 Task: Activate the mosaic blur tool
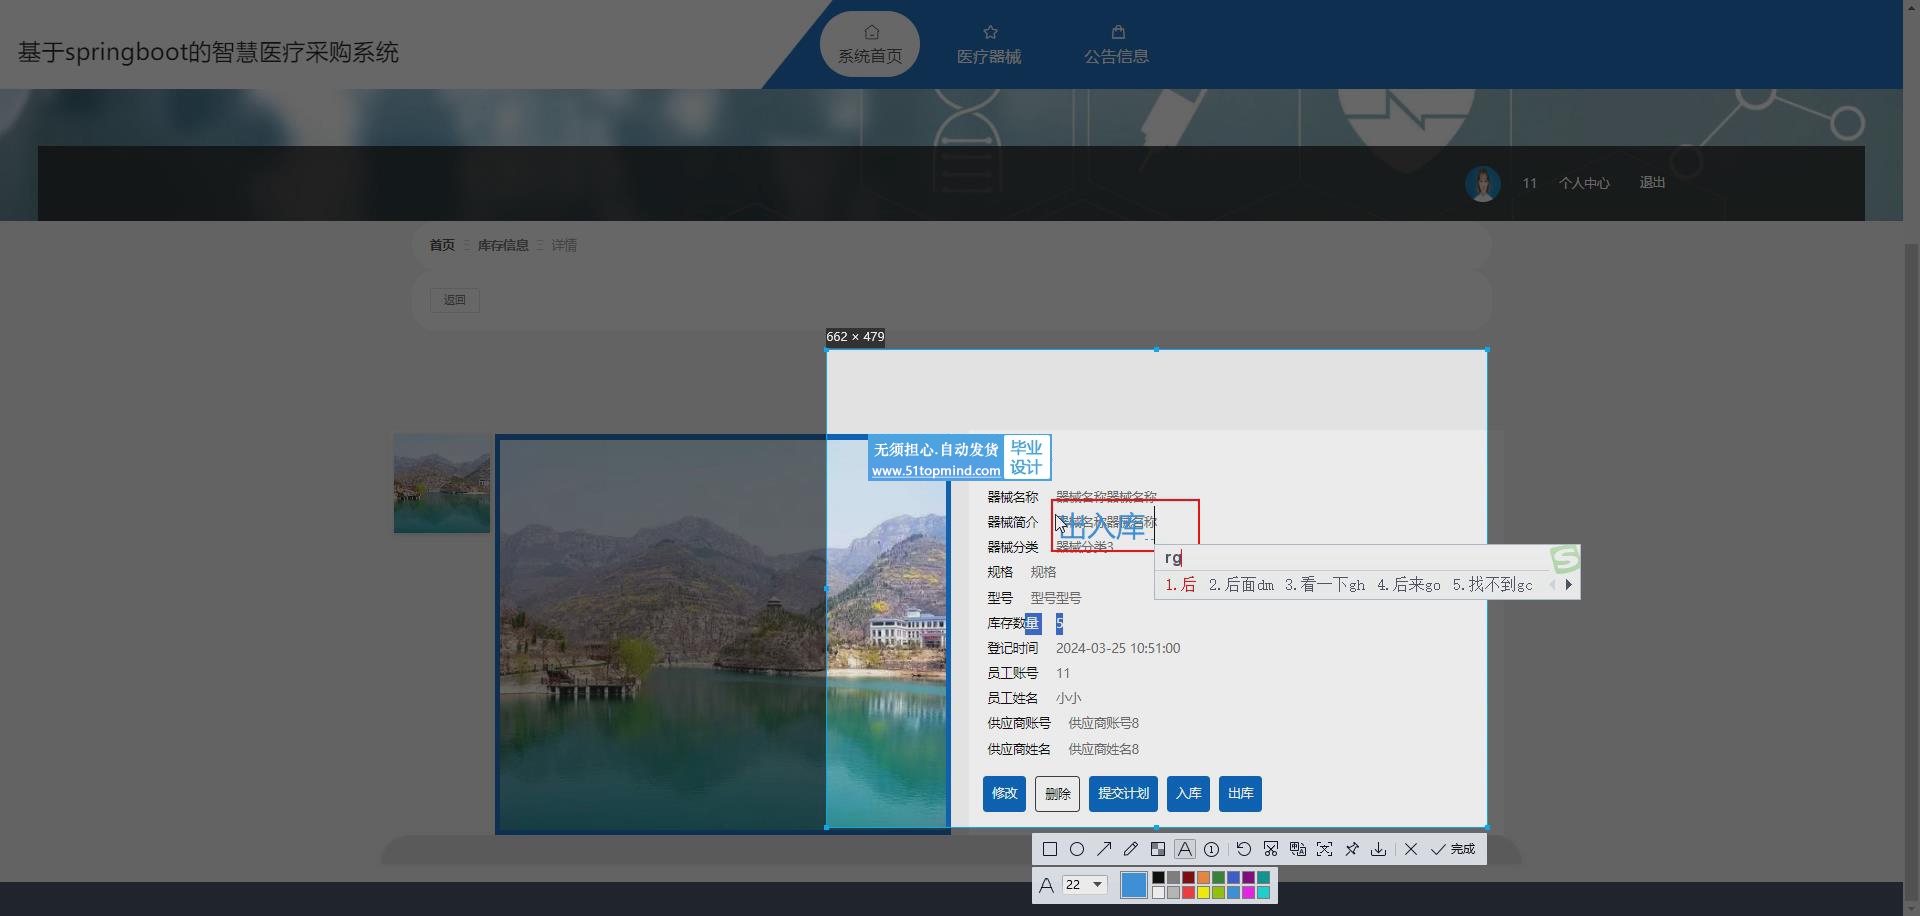1157,849
